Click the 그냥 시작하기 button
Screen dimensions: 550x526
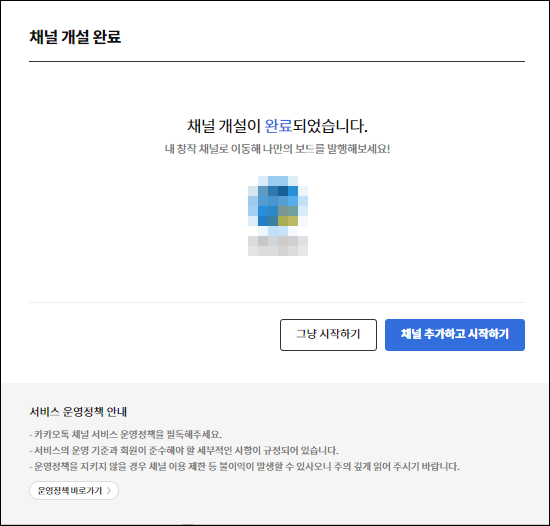click(328, 335)
